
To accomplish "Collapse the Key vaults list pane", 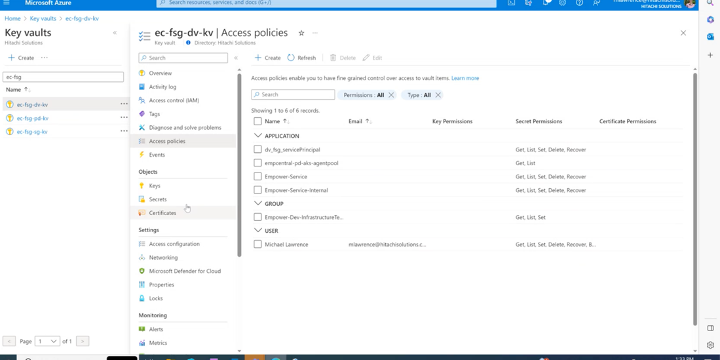I will 115,33.
